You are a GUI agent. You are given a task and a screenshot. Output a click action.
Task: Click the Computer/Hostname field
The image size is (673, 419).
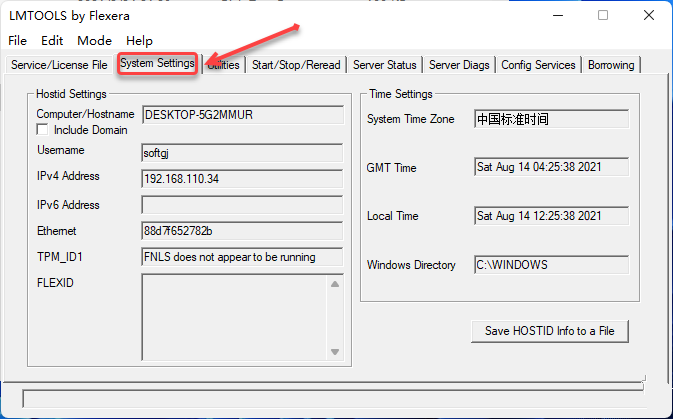coord(243,115)
